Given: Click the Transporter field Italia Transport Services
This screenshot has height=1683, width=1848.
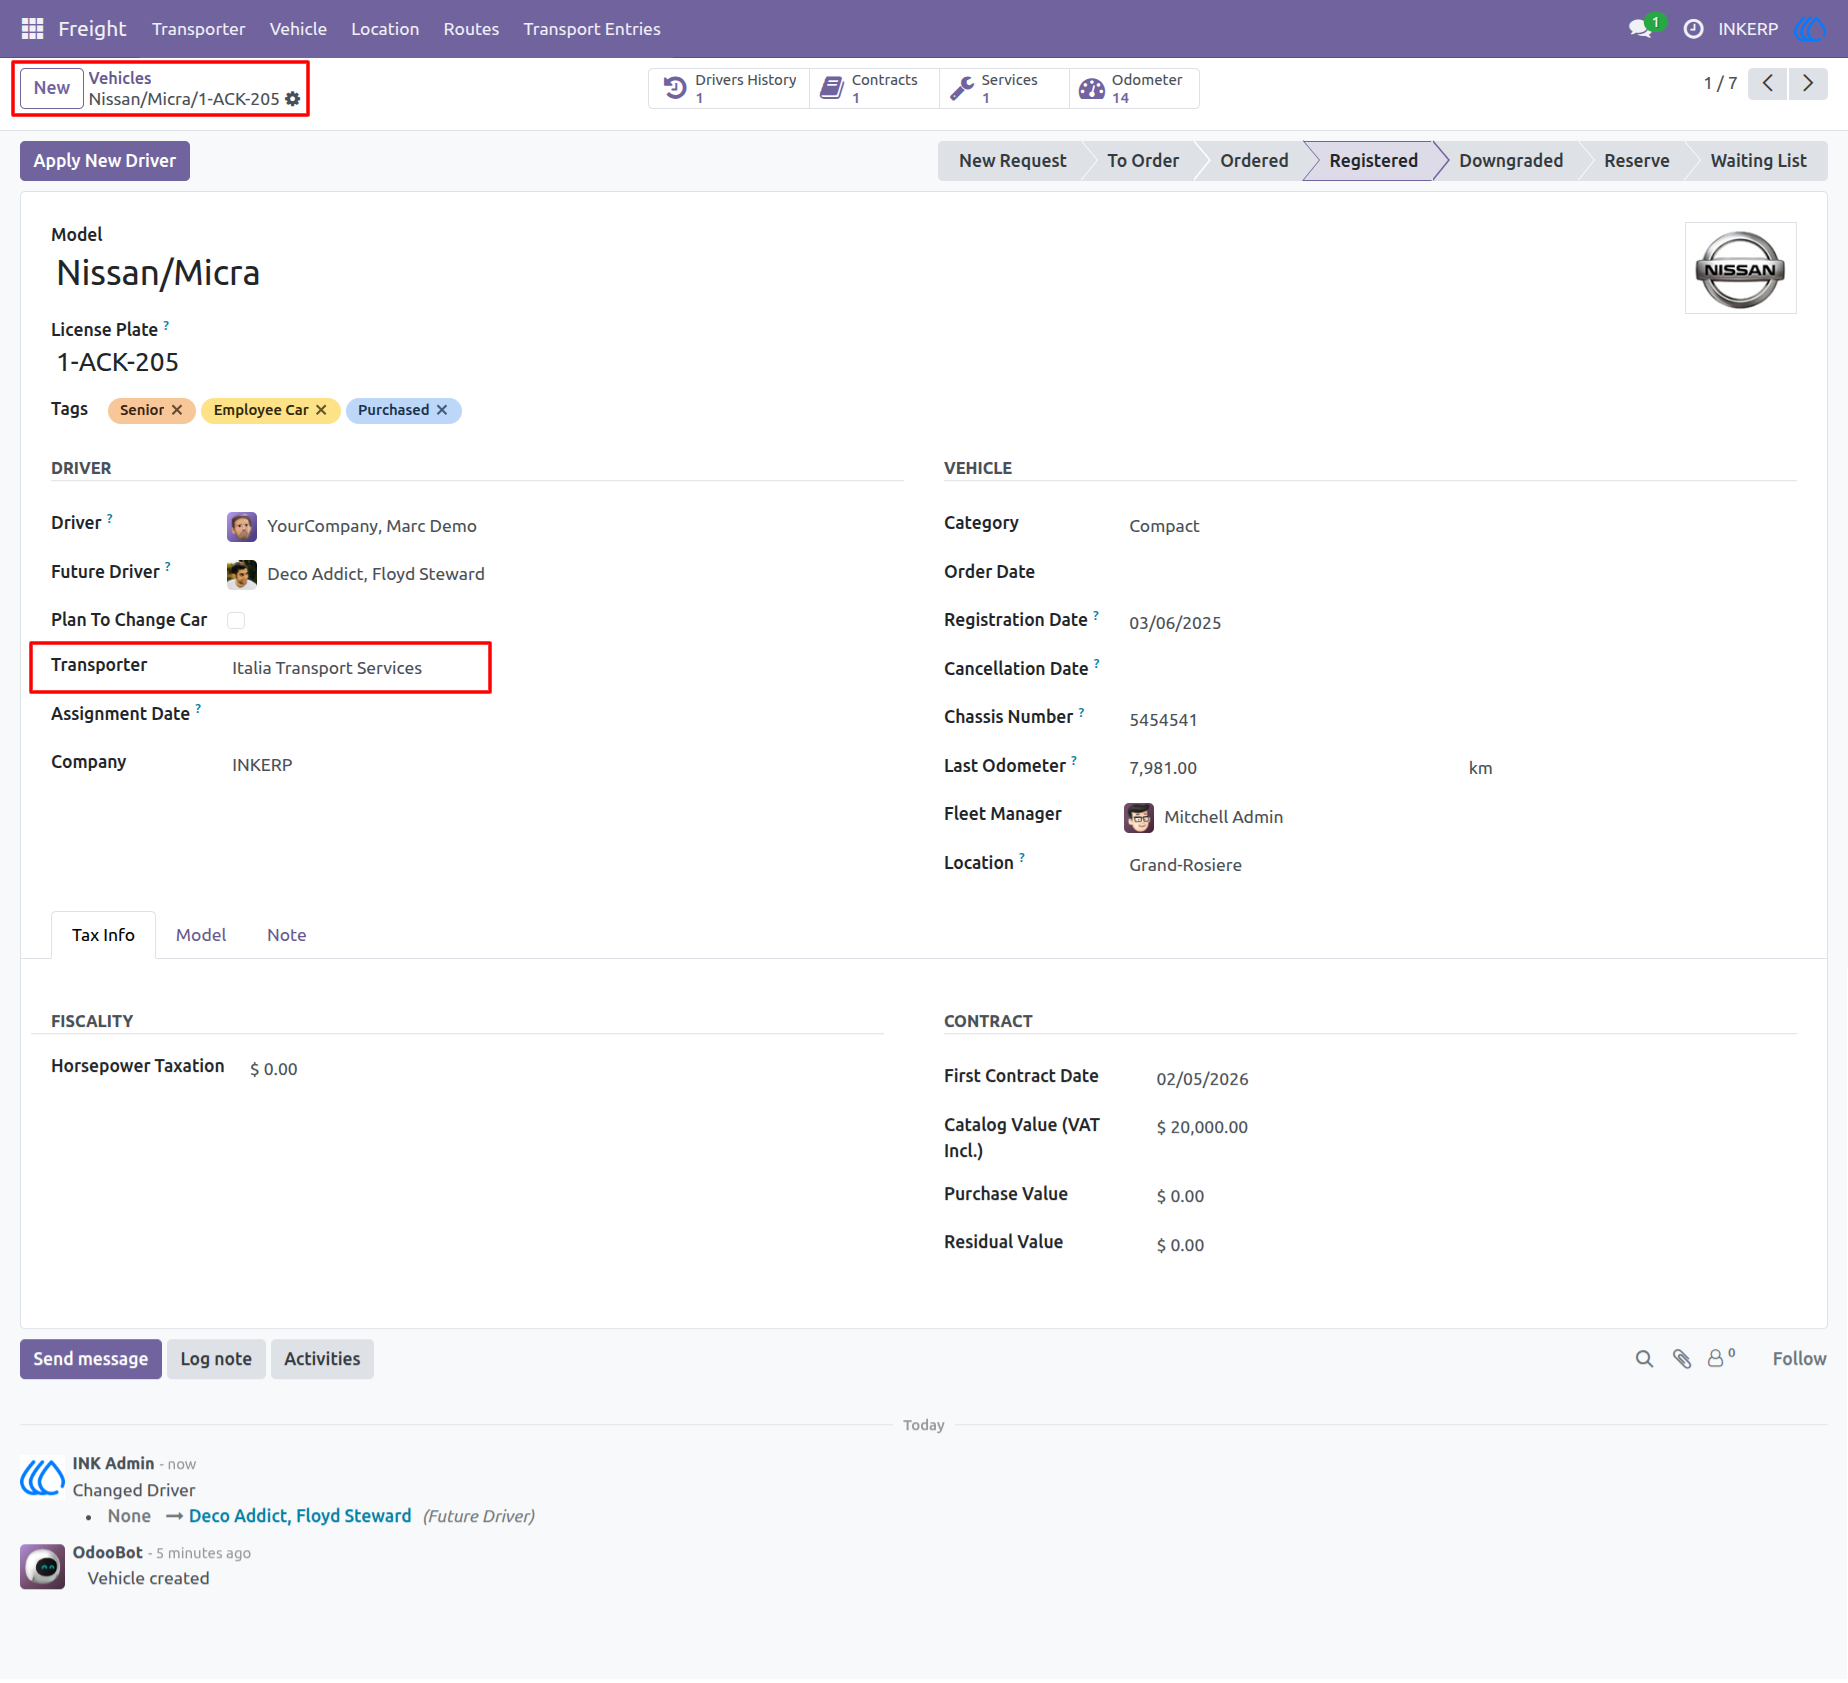Looking at the screenshot, I should tap(327, 668).
